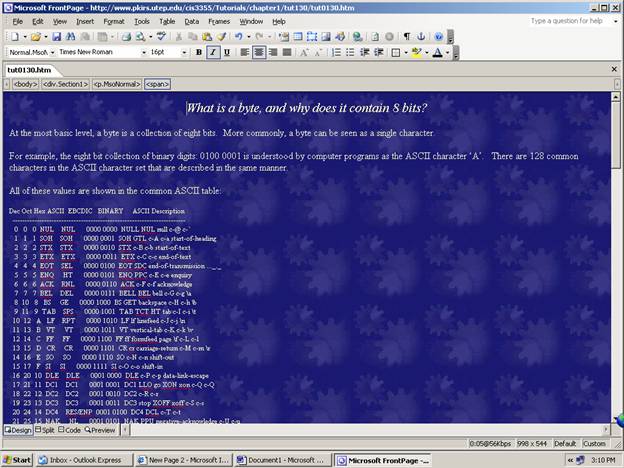The height and width of the screenshot is (468, 624).
Task: Open the 16pt font size dropdown
Action: 184,53
